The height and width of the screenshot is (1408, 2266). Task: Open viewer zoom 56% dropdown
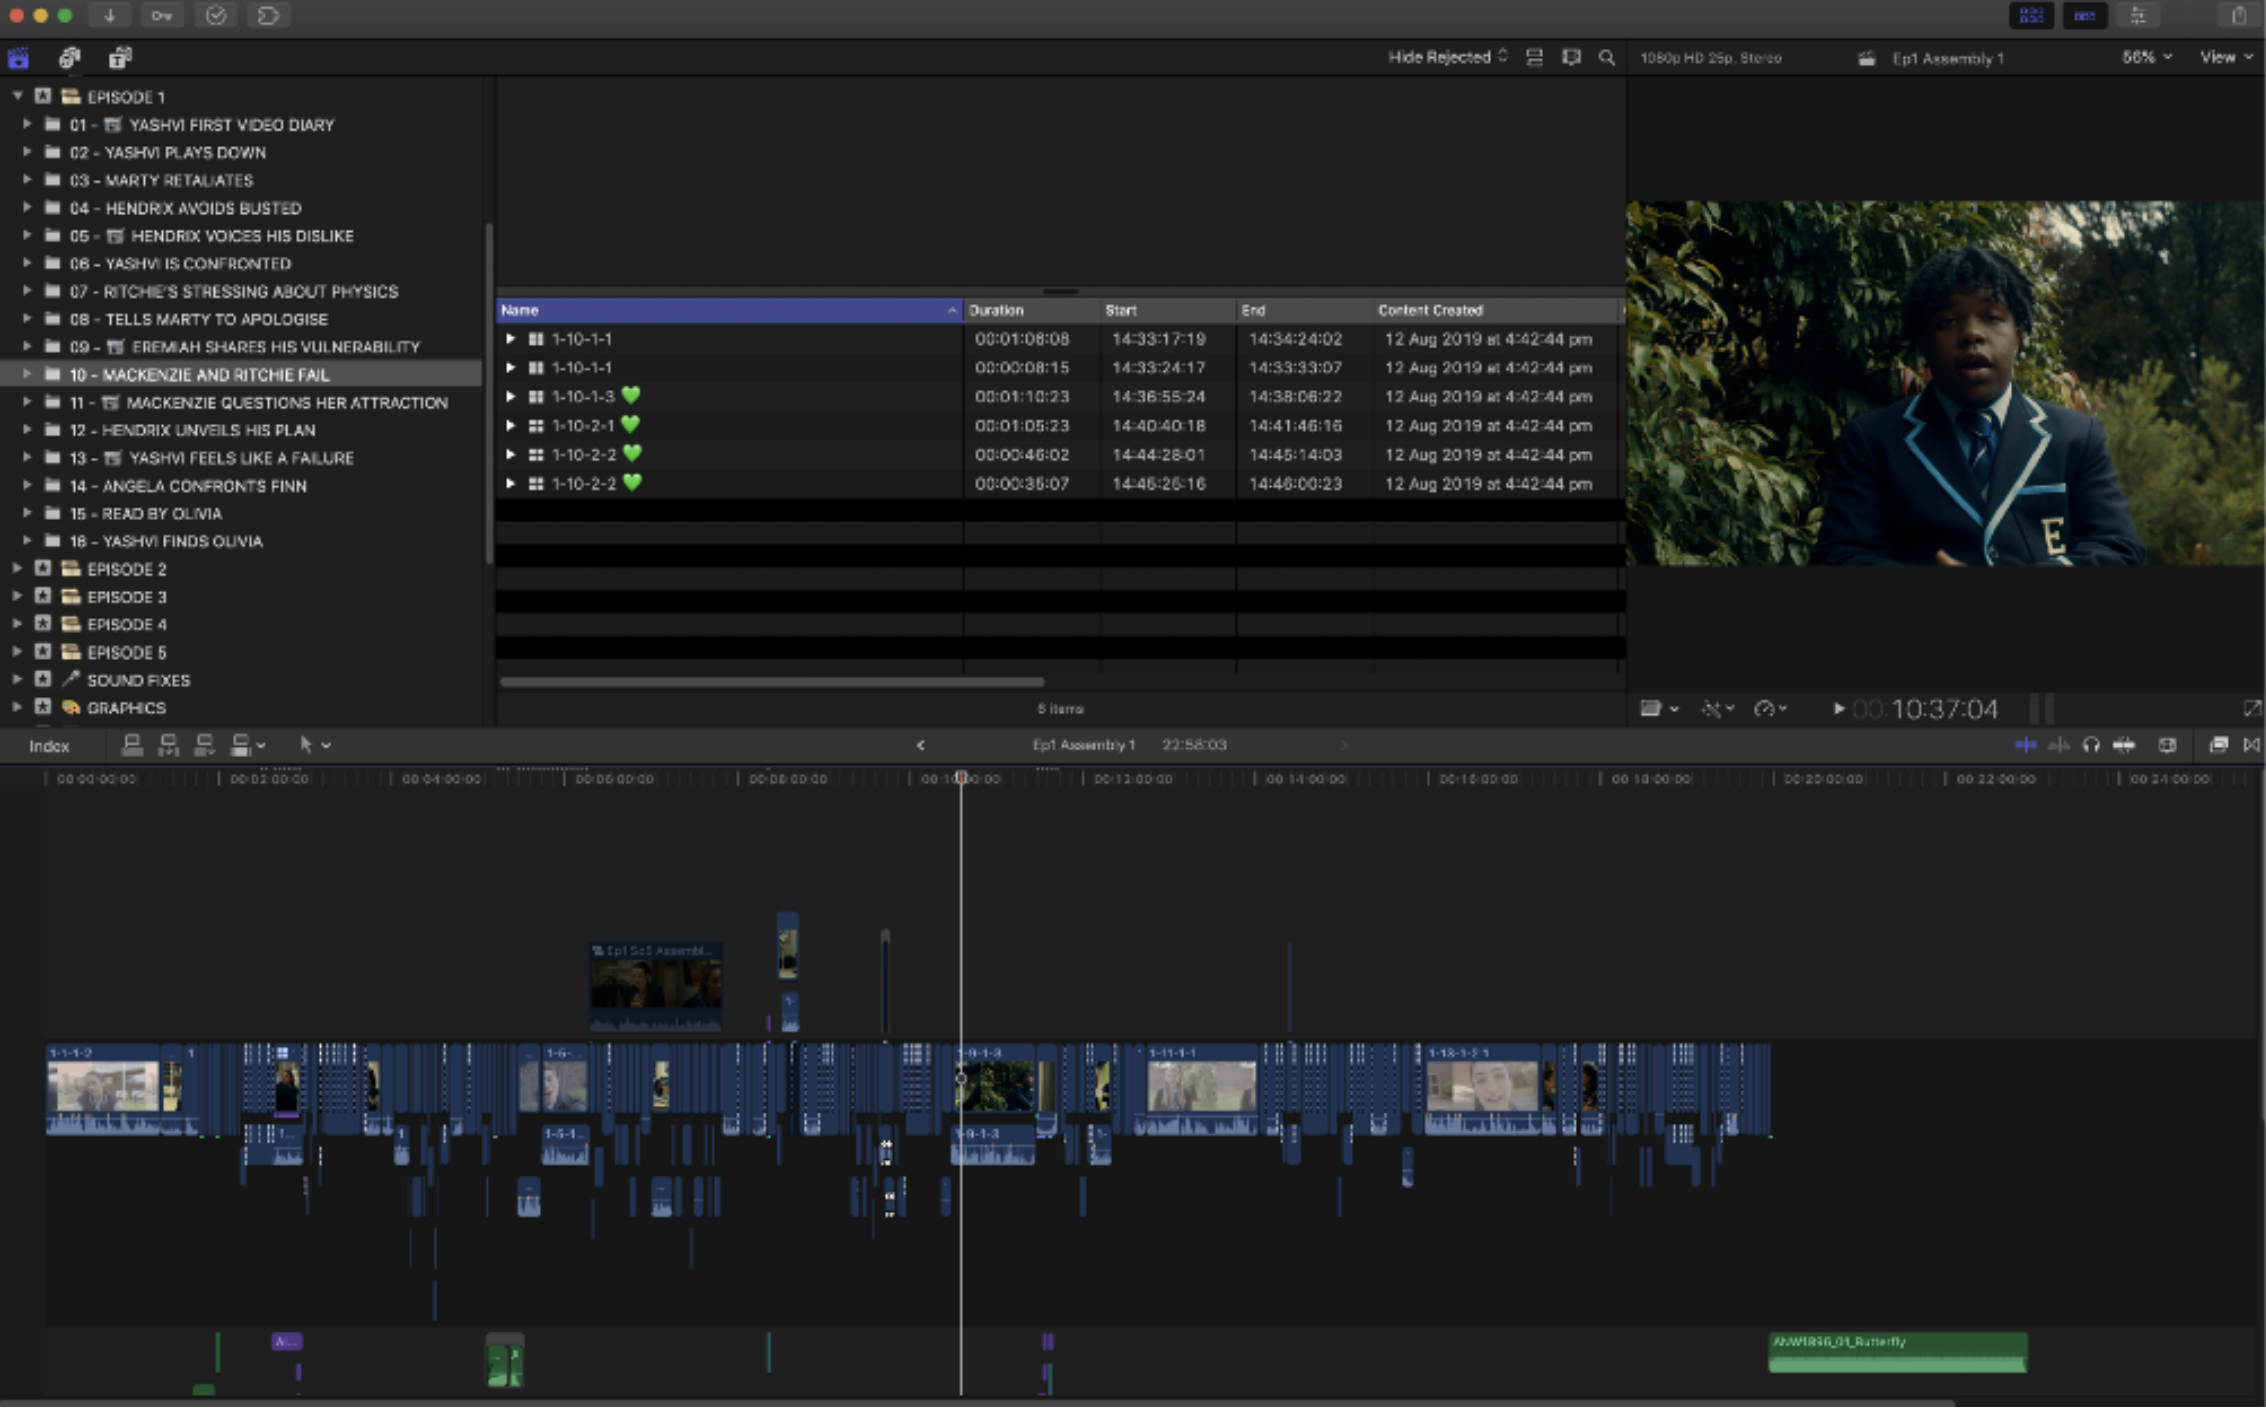2146,58
